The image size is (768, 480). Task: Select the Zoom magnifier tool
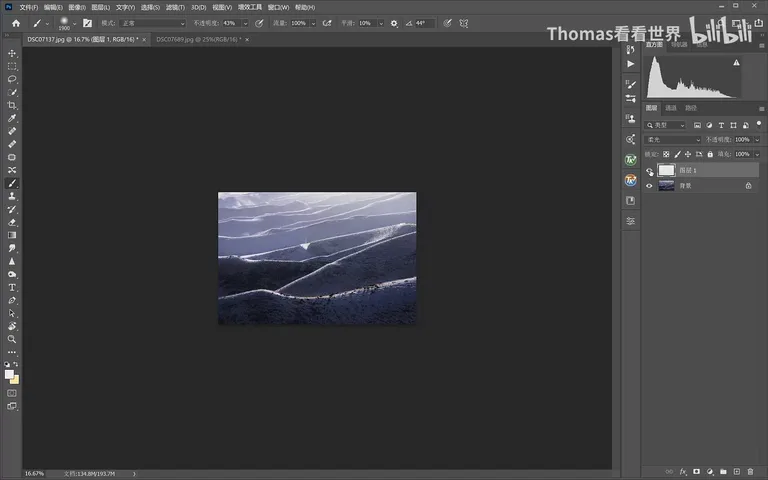click(12, 339)
